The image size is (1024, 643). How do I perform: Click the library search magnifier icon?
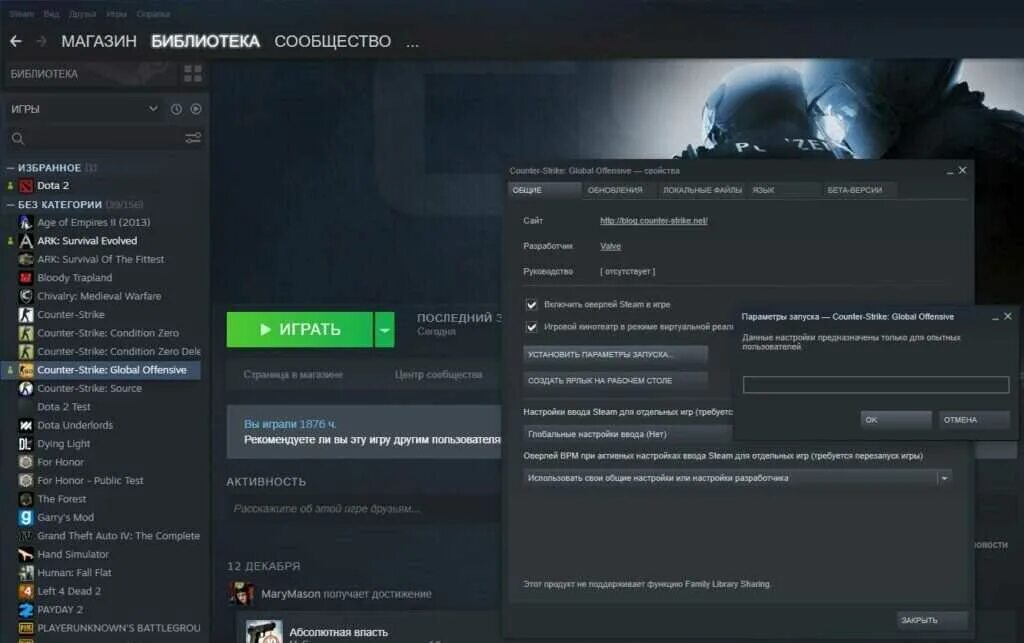pyautogui.click(x=18, y=138)
